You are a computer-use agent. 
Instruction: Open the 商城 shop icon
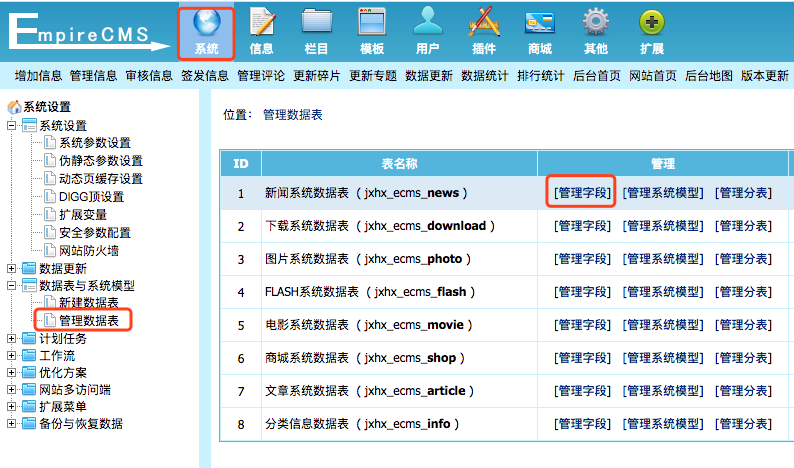click(539, 24)
